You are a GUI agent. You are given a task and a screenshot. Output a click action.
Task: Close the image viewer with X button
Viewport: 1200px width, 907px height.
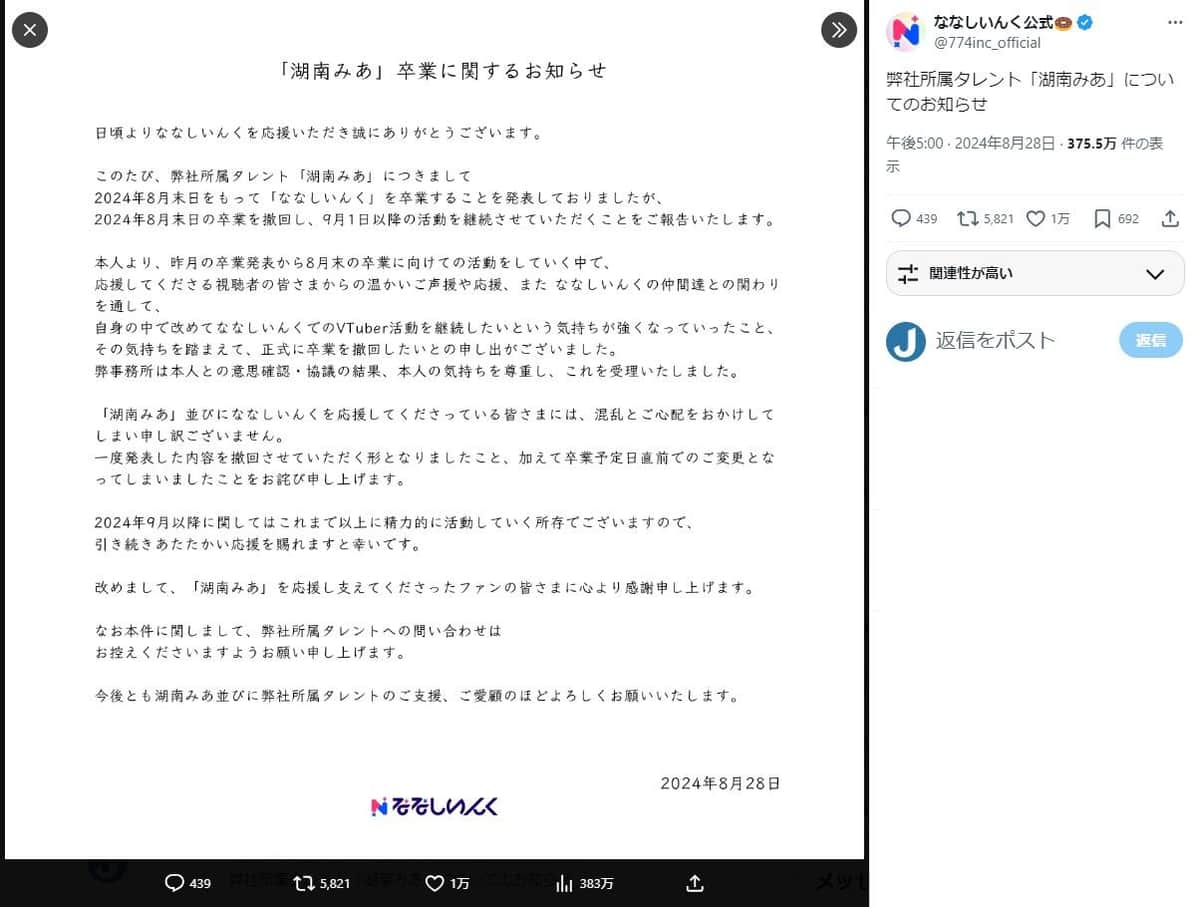[x=29, y=30]
